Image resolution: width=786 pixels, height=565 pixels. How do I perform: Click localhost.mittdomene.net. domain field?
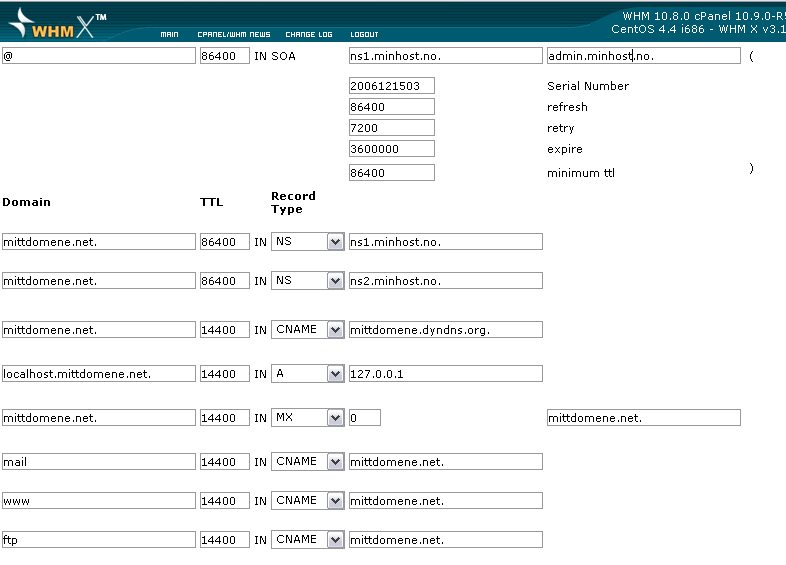point(99,374)
